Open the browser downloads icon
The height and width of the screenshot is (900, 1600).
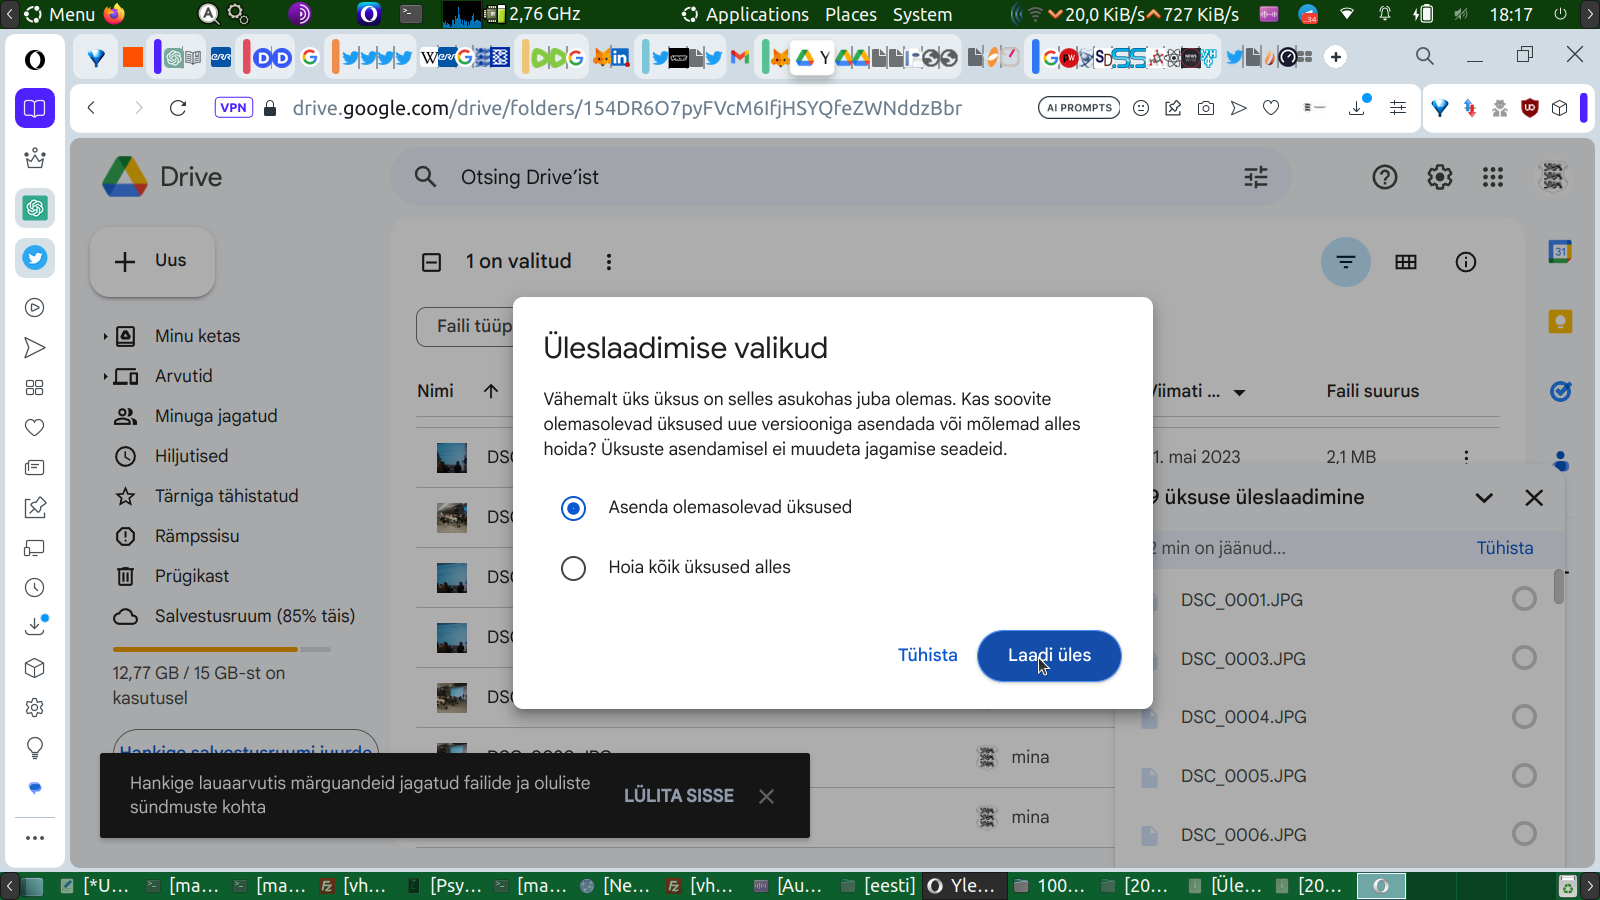1357,107
